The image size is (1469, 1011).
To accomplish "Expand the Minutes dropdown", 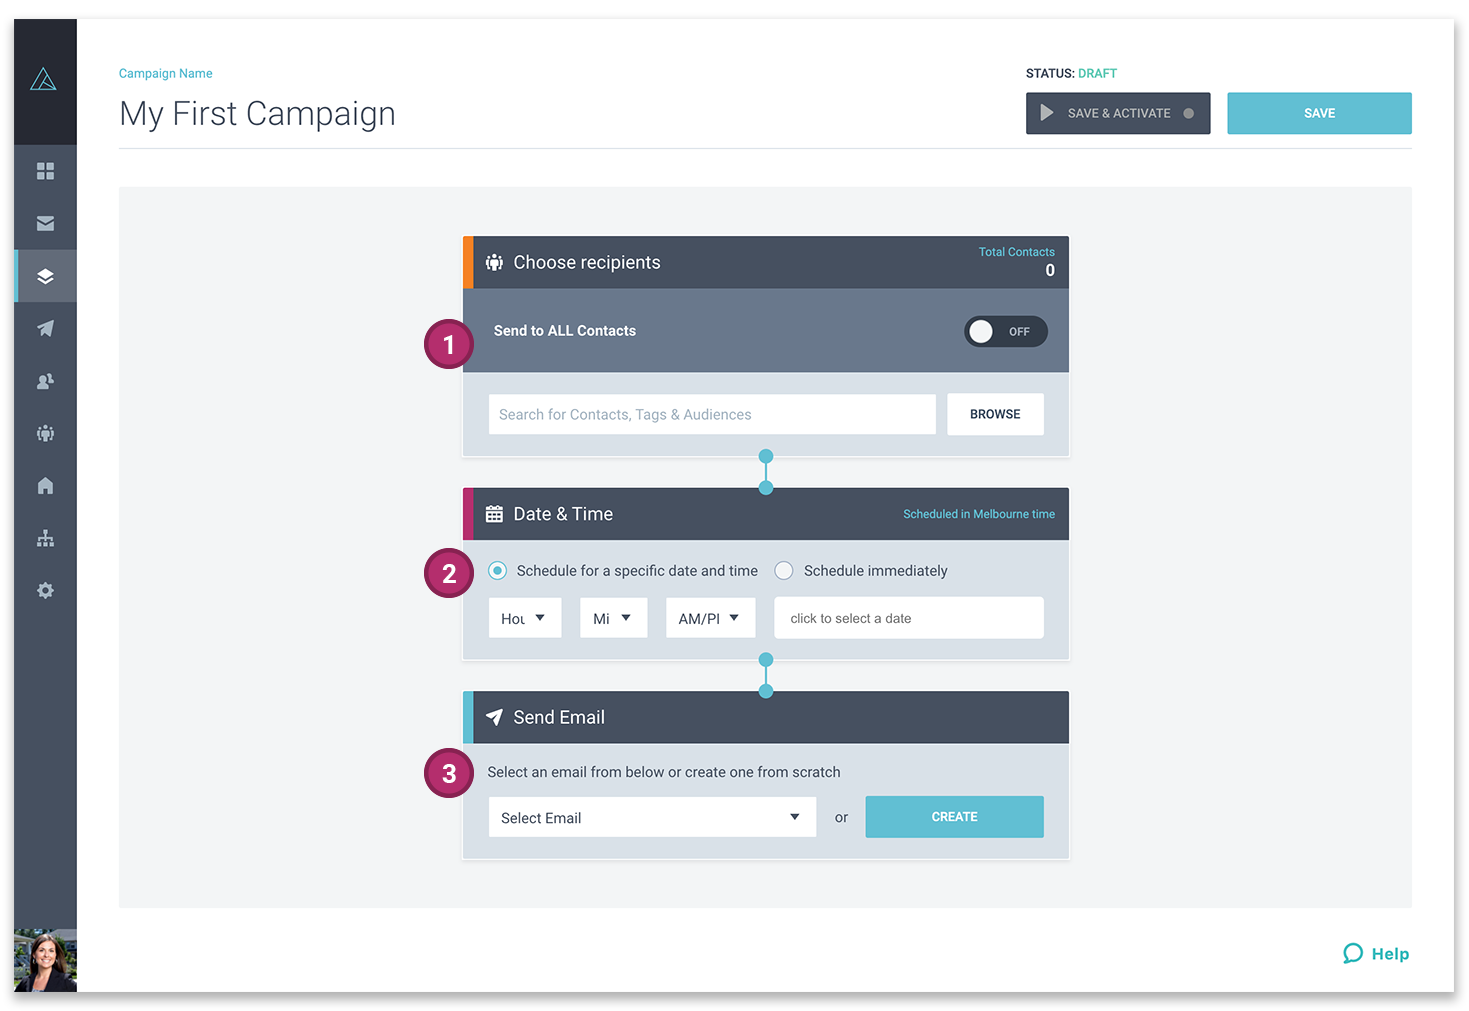I will 614,618.
